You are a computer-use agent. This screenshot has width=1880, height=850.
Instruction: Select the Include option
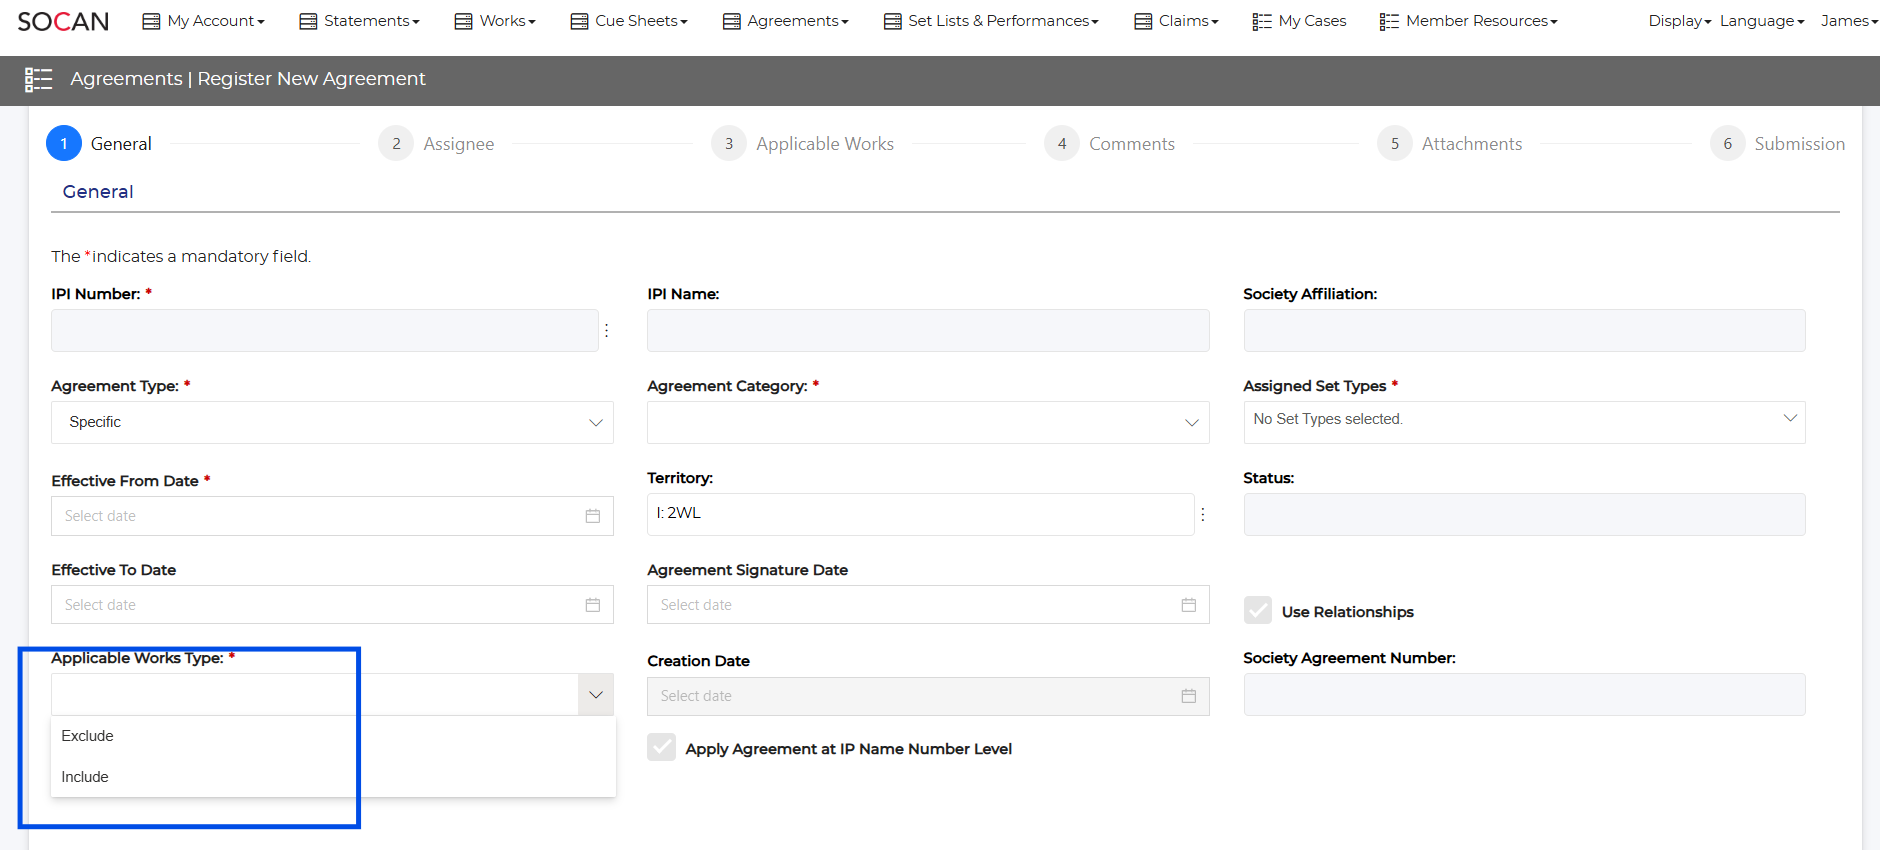pyautogui.click(x=85, y=777)
